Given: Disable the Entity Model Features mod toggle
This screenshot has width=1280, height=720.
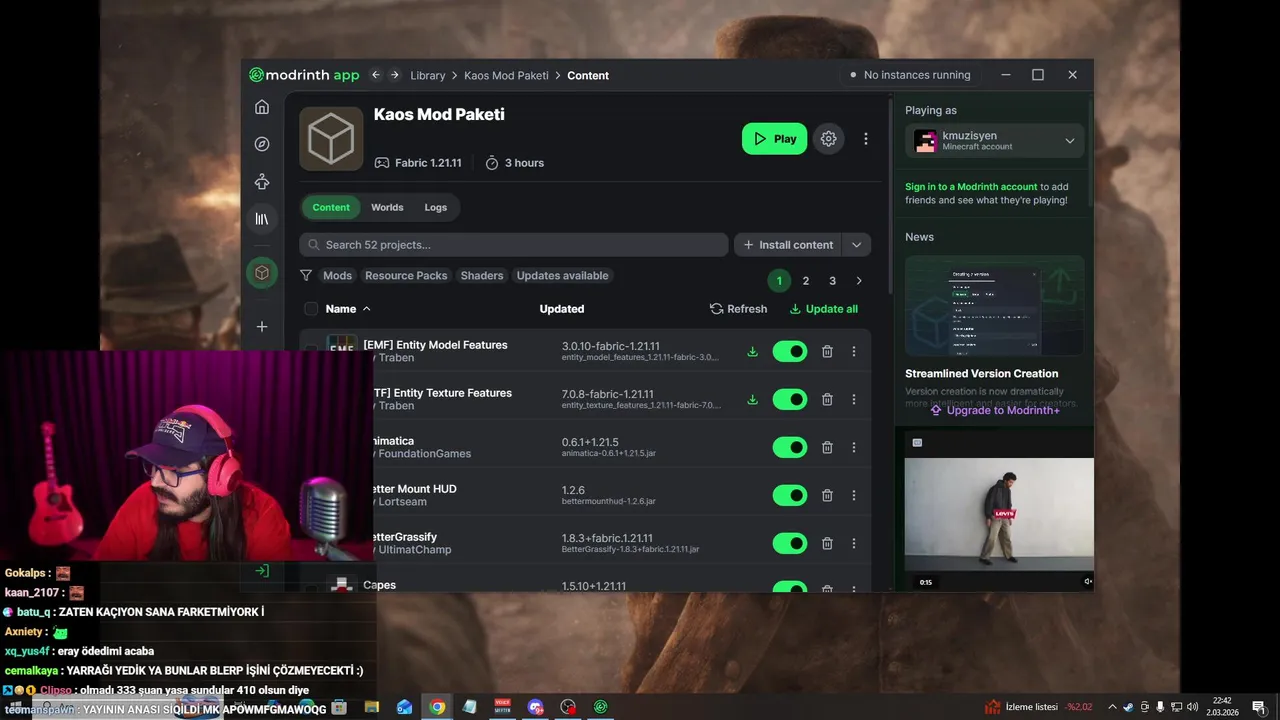Looking at the screenshot, I should [790, 351].
